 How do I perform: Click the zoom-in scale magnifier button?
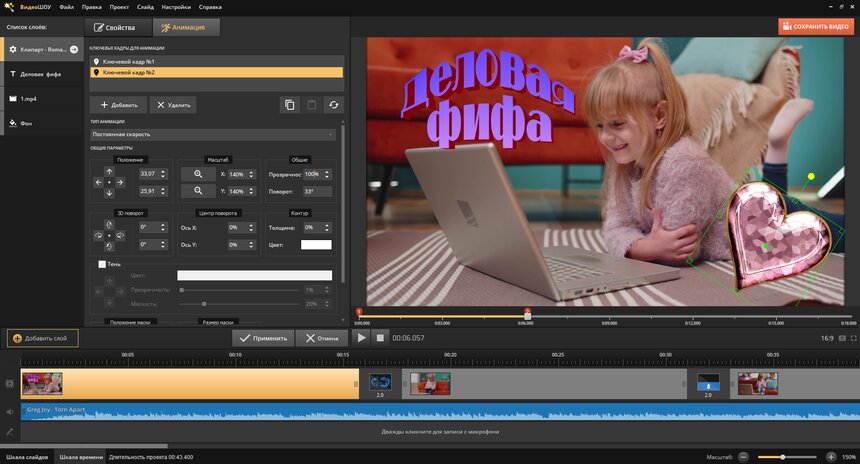click(x=198, y=174)
